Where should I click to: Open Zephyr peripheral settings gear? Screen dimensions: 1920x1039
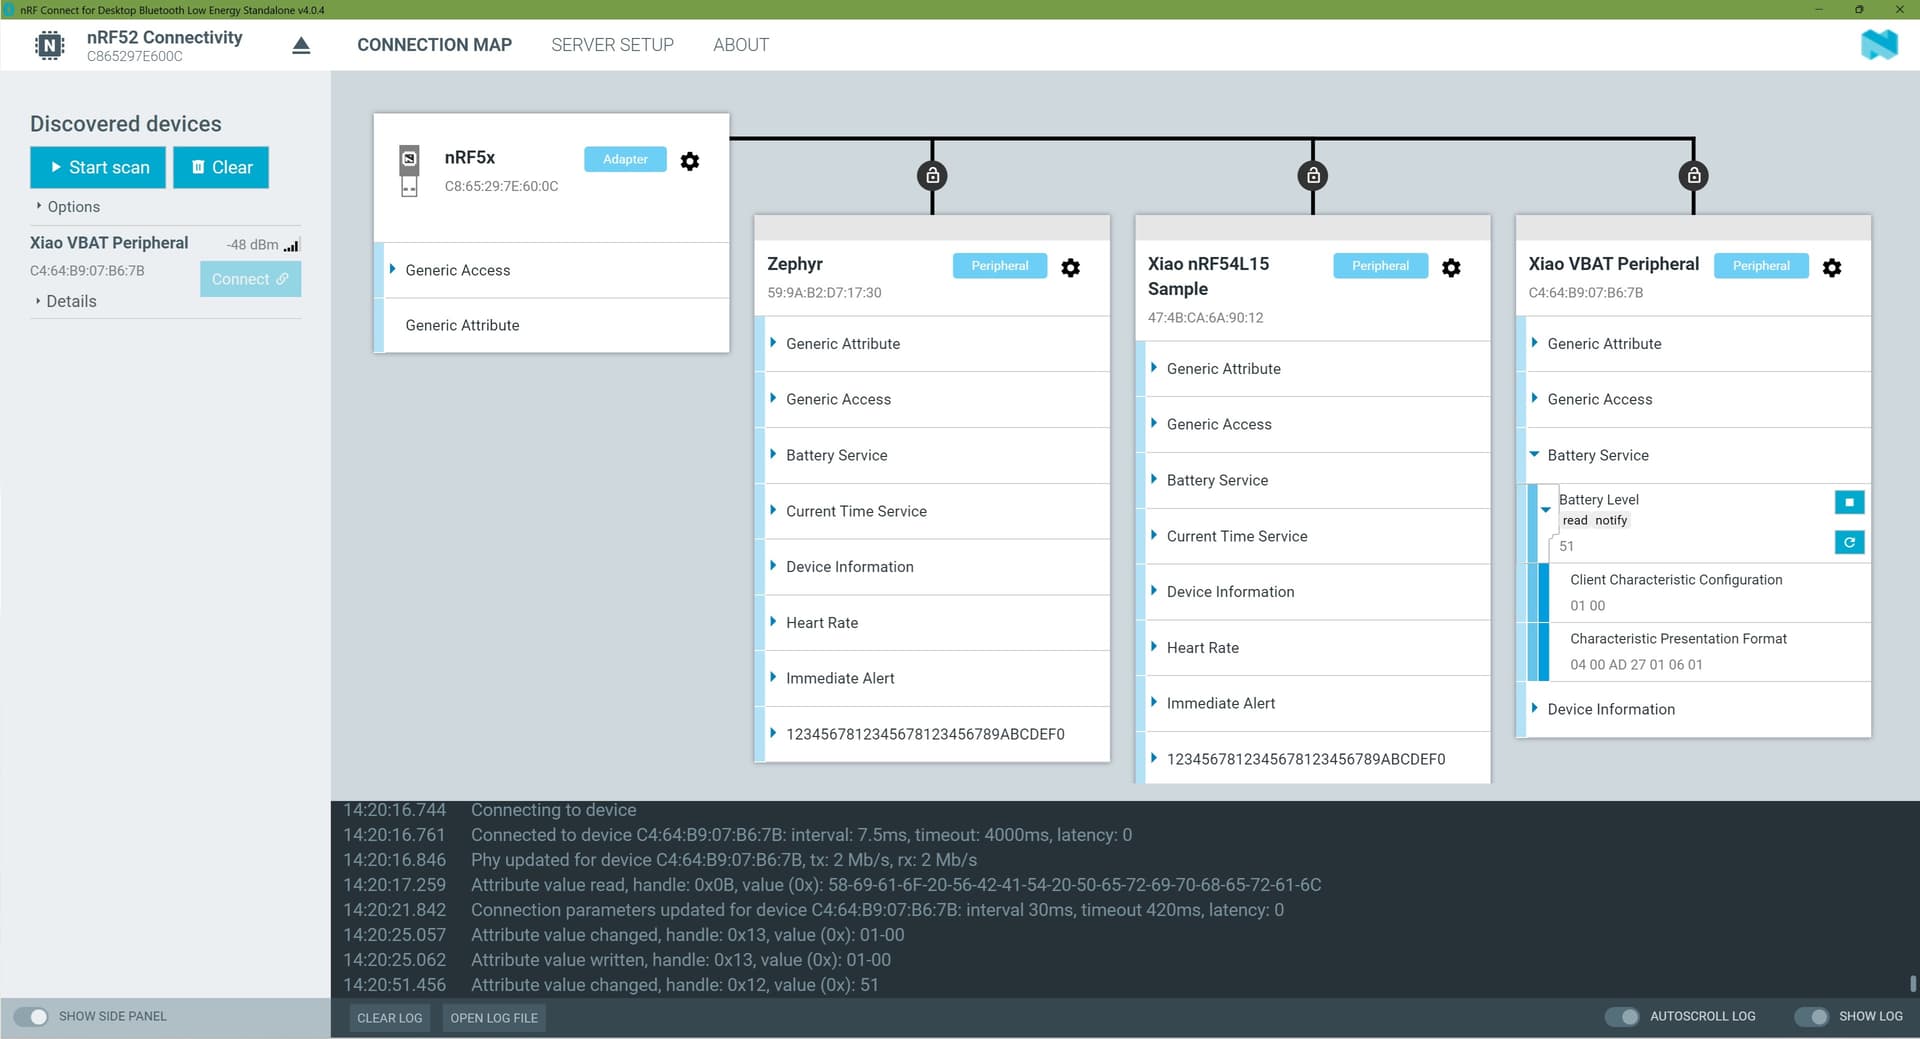pyautogui.click(x=1070, y=268)
